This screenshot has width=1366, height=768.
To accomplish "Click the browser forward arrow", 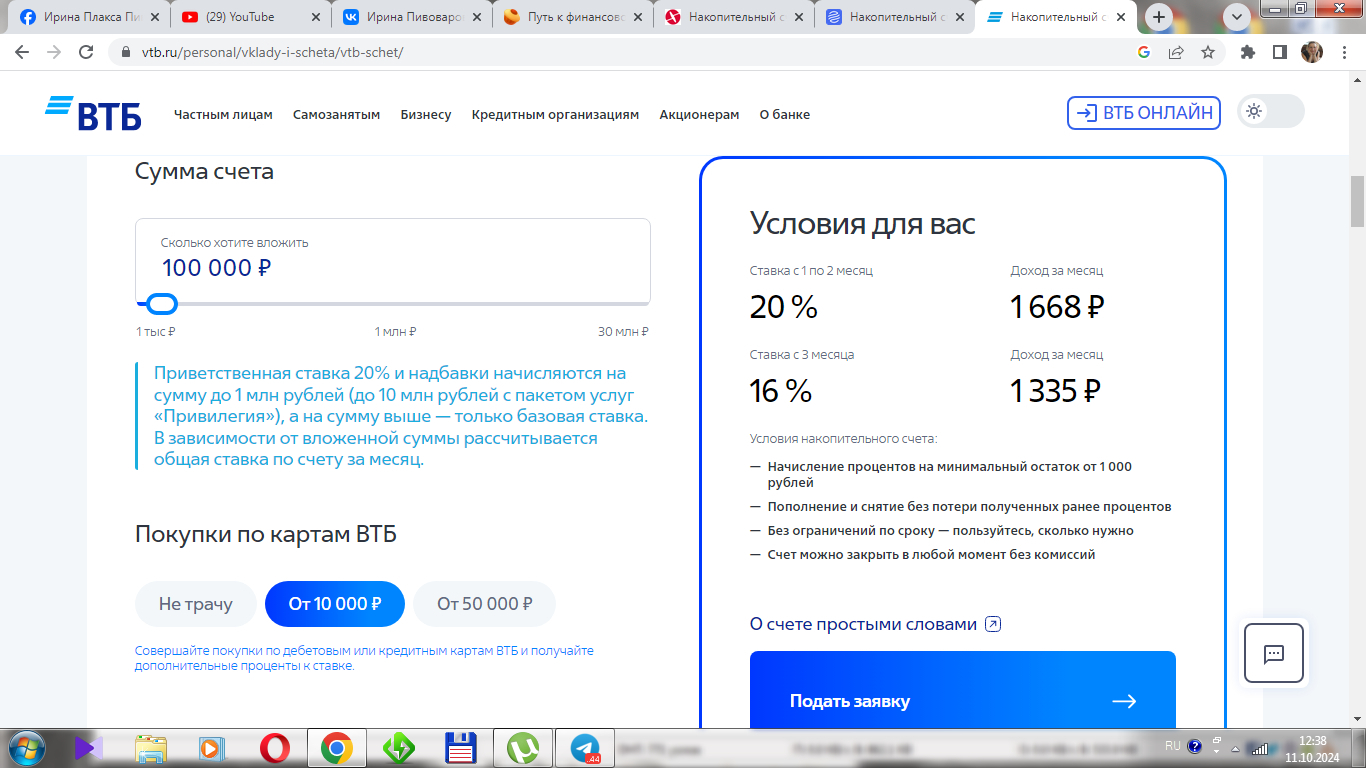I will click(54, 52).
